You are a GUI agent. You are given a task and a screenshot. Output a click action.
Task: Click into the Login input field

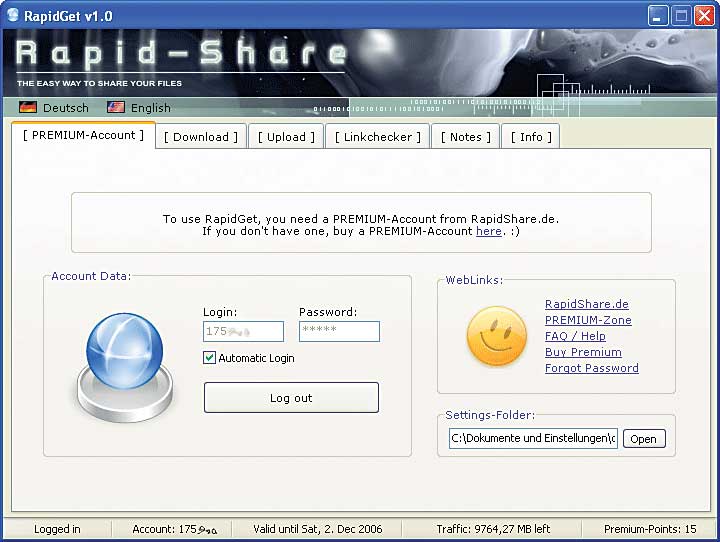tap(243, 331)
